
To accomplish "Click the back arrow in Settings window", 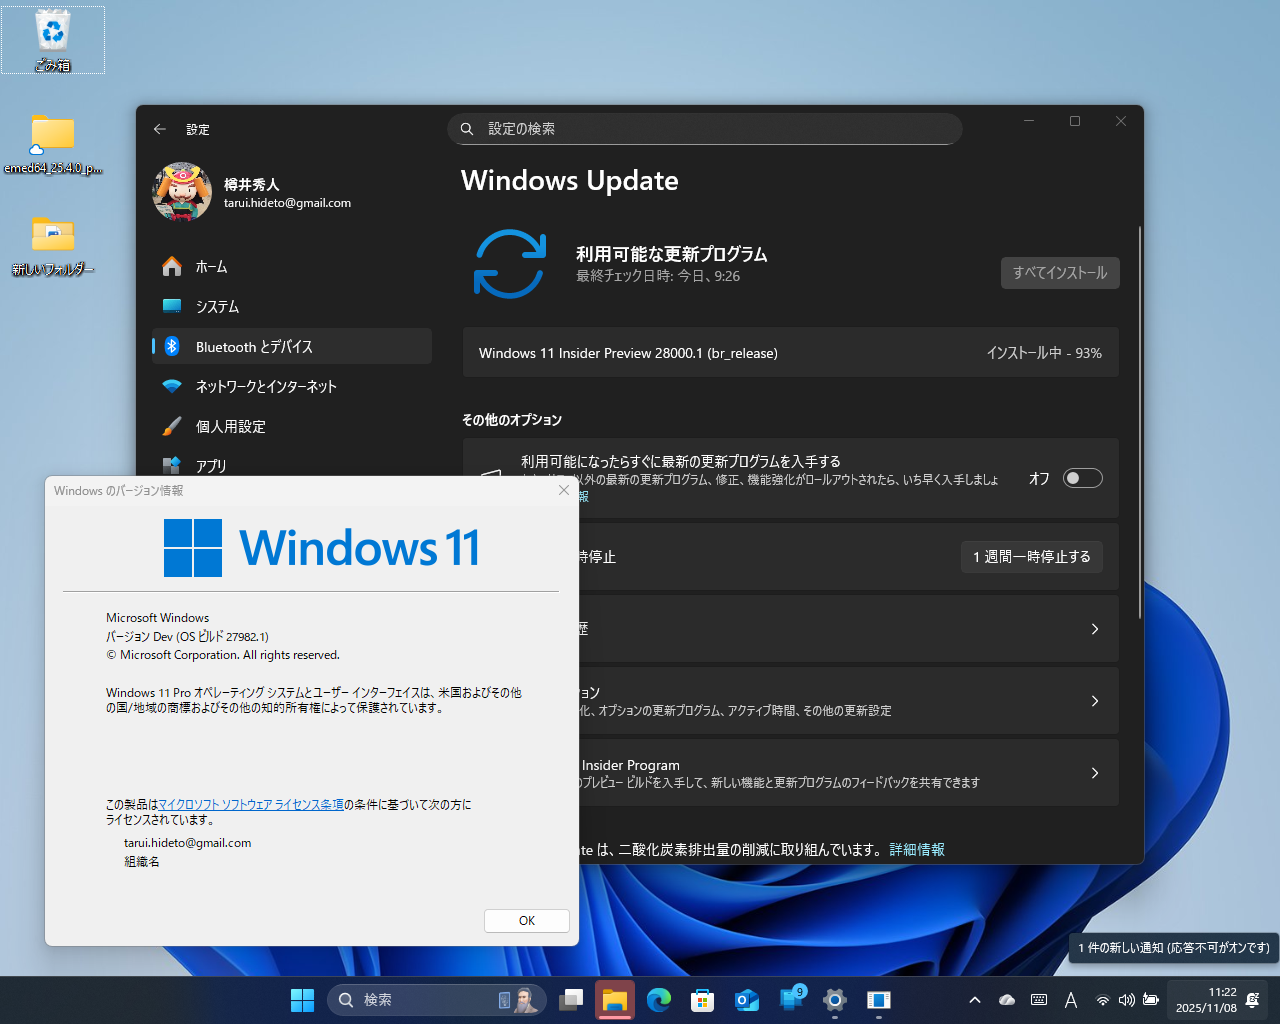I will click(x=160, y=129).
